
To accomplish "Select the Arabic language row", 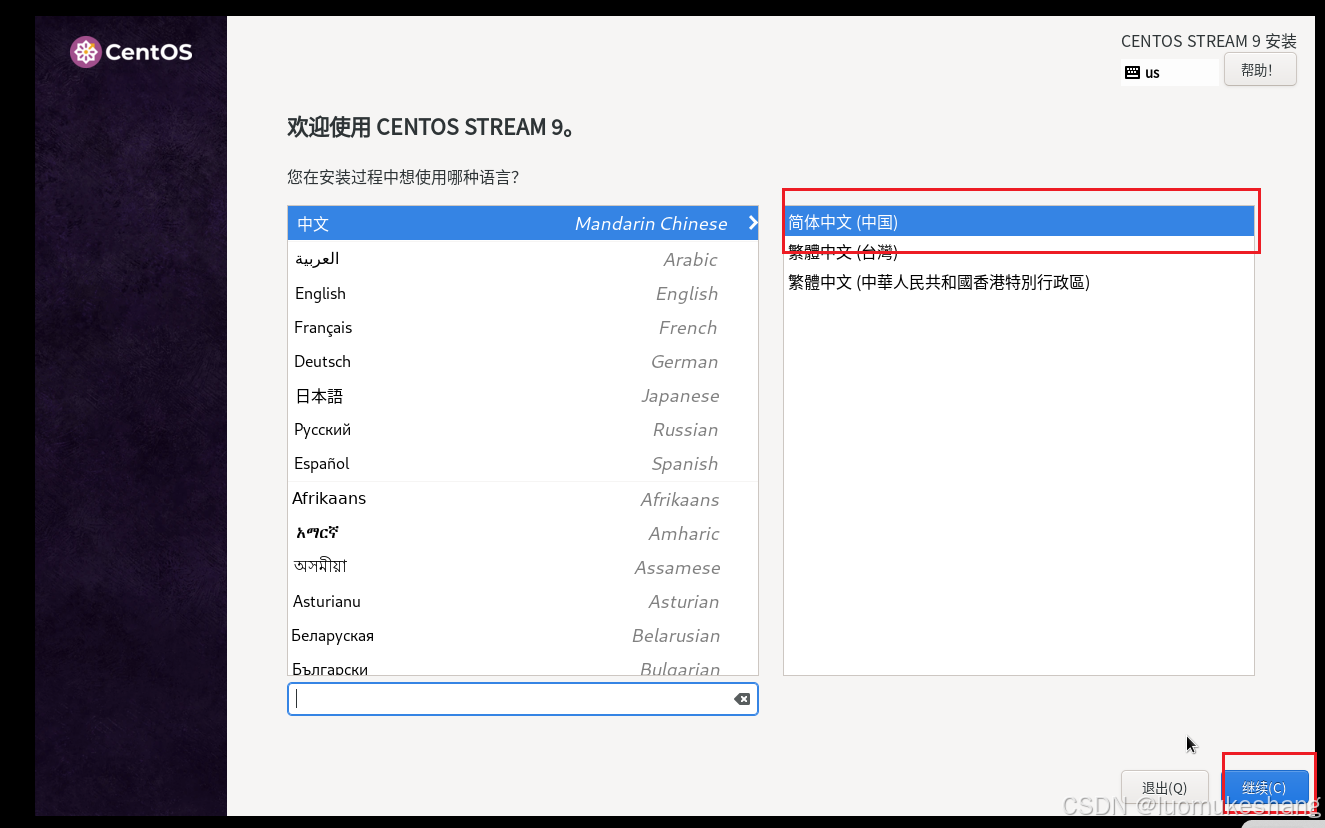I will pos(523,259).
